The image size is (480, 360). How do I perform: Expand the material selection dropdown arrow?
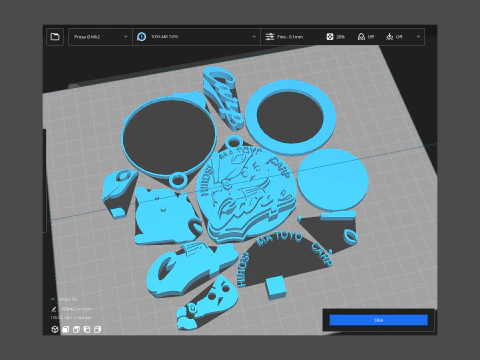pos(254,37)
